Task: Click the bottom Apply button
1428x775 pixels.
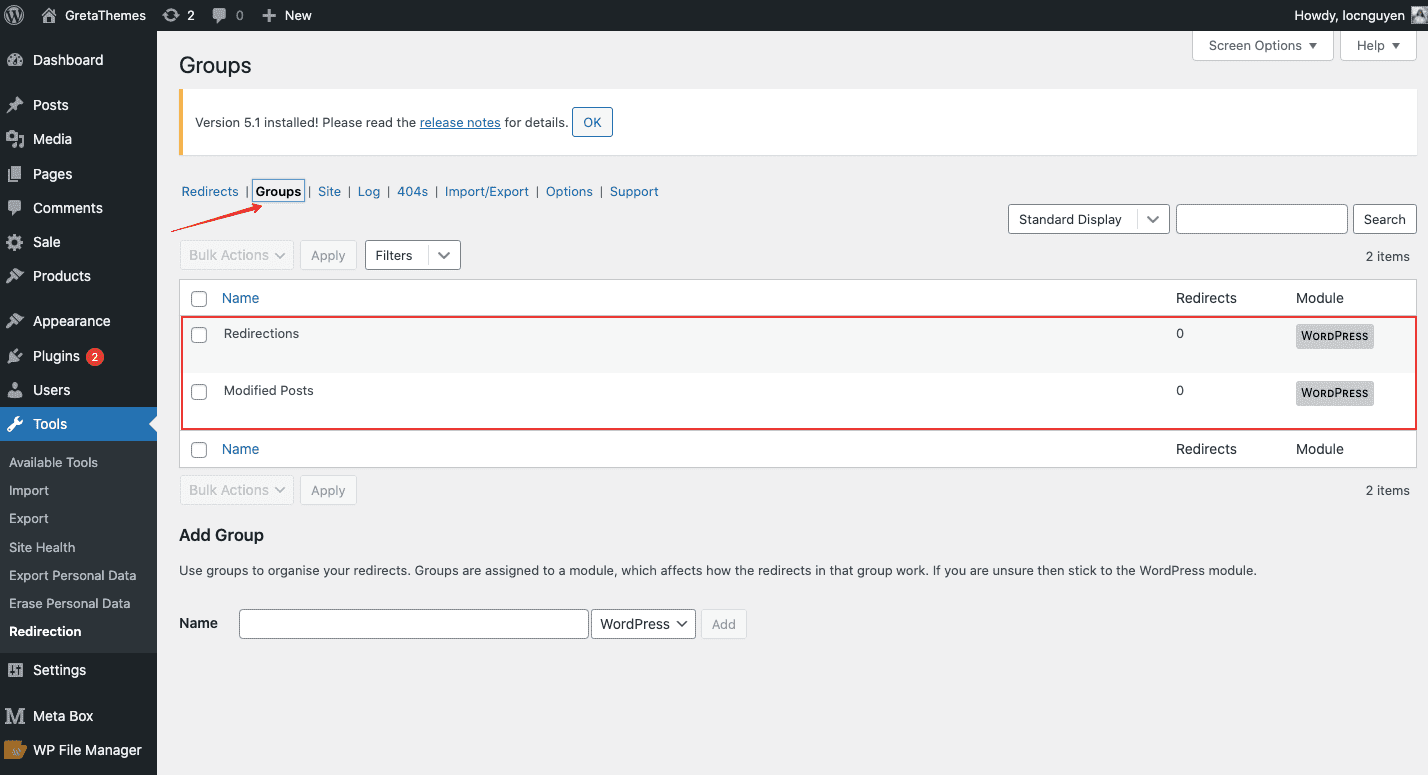Action: point(328,490)
